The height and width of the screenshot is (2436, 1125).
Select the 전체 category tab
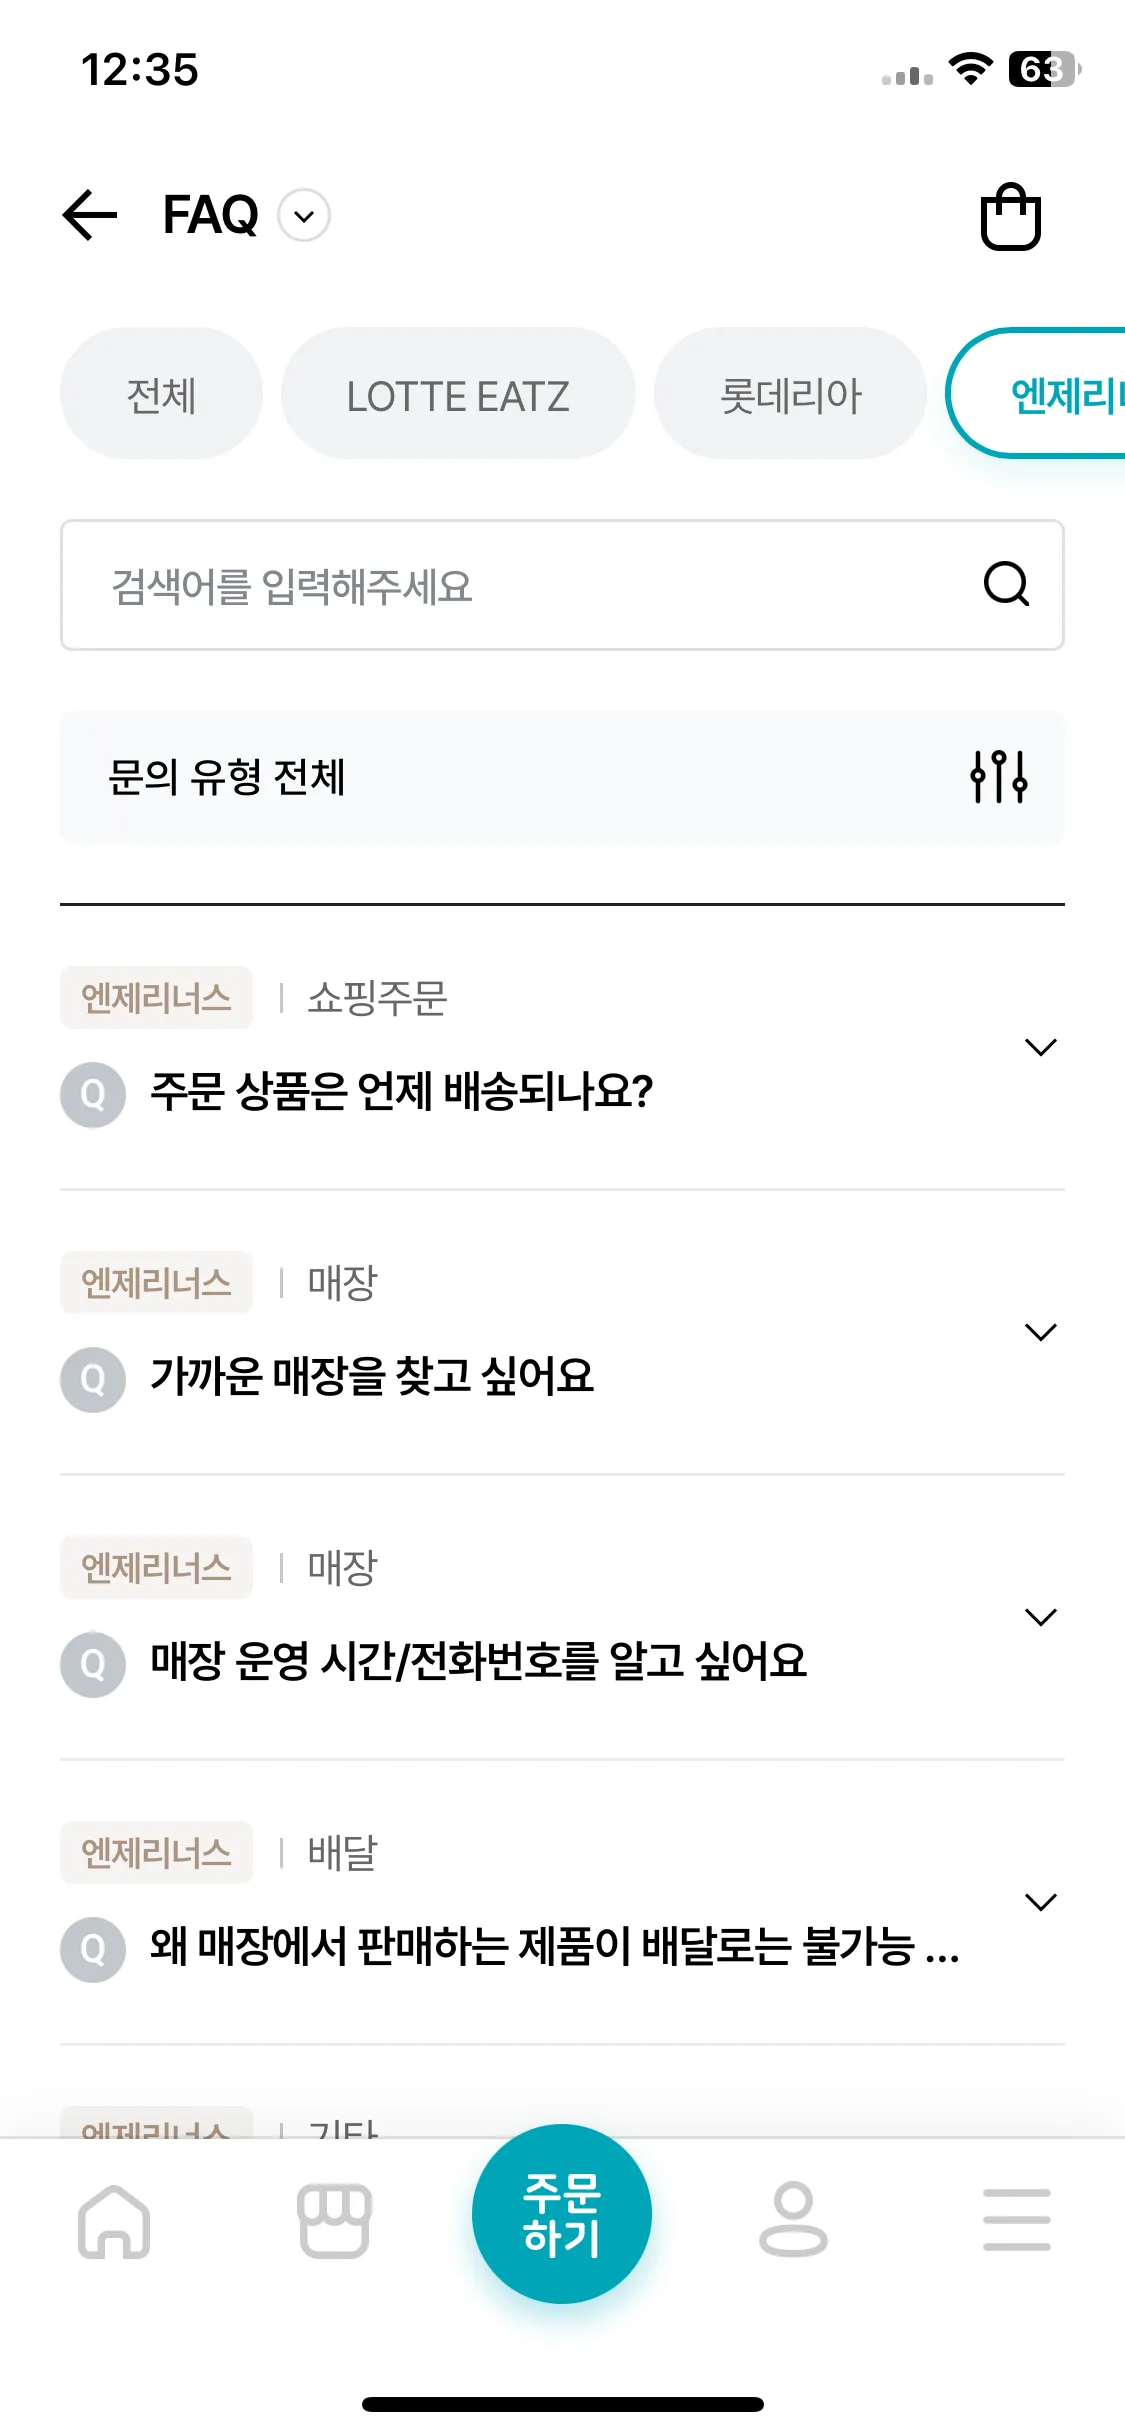coord(161,394)
